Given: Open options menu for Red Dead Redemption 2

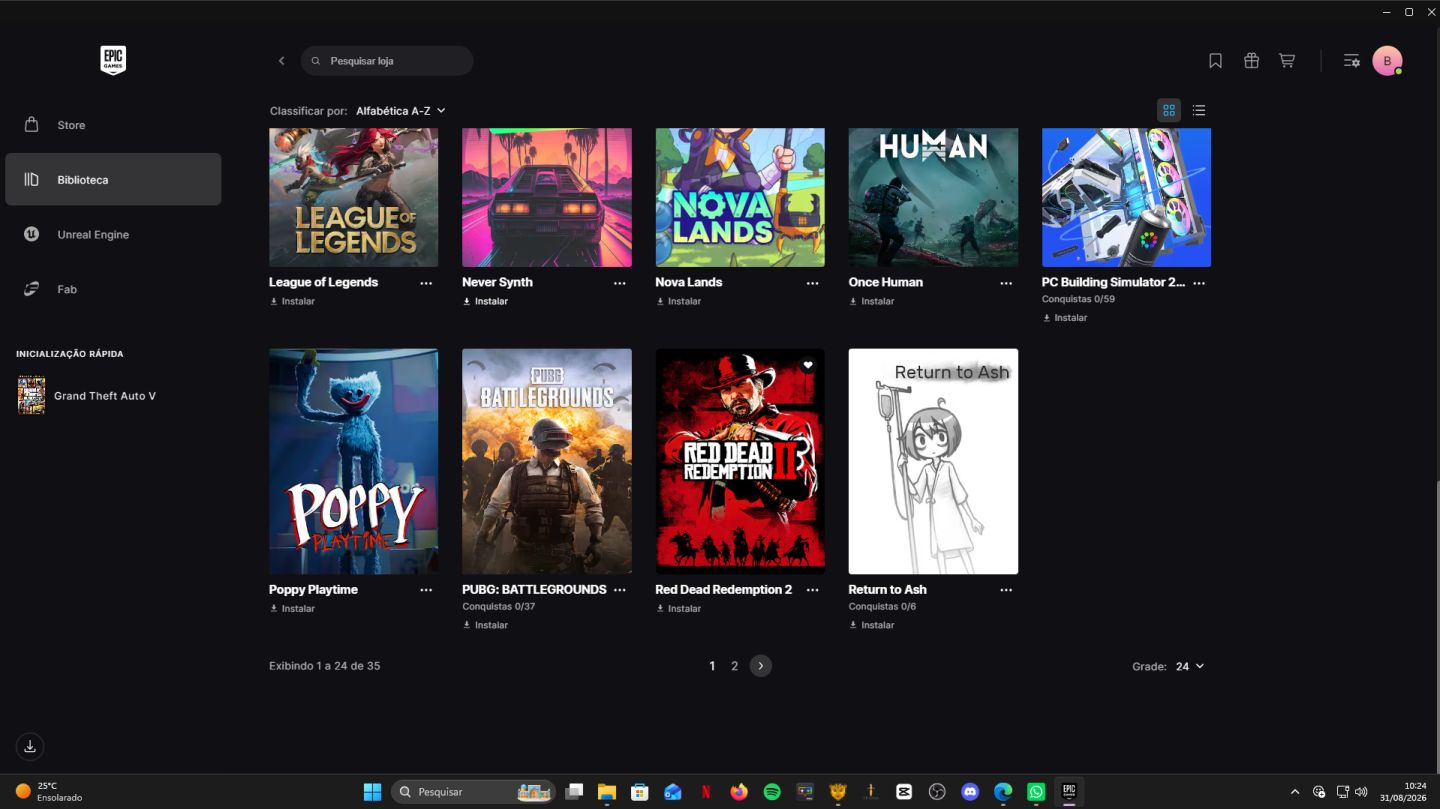Looking at the screenshot, I should coord(812,590).
